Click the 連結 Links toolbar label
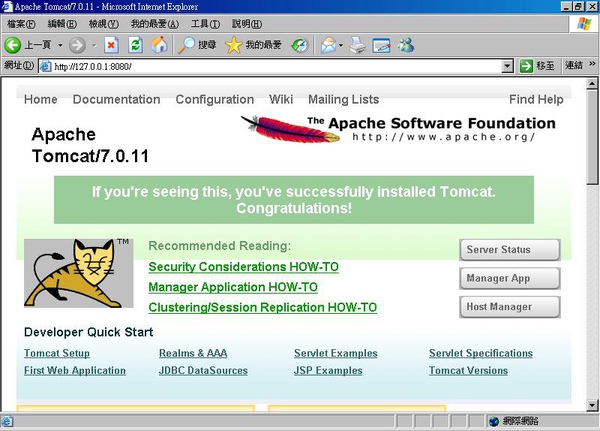600x431 pixels. [574, 66]
